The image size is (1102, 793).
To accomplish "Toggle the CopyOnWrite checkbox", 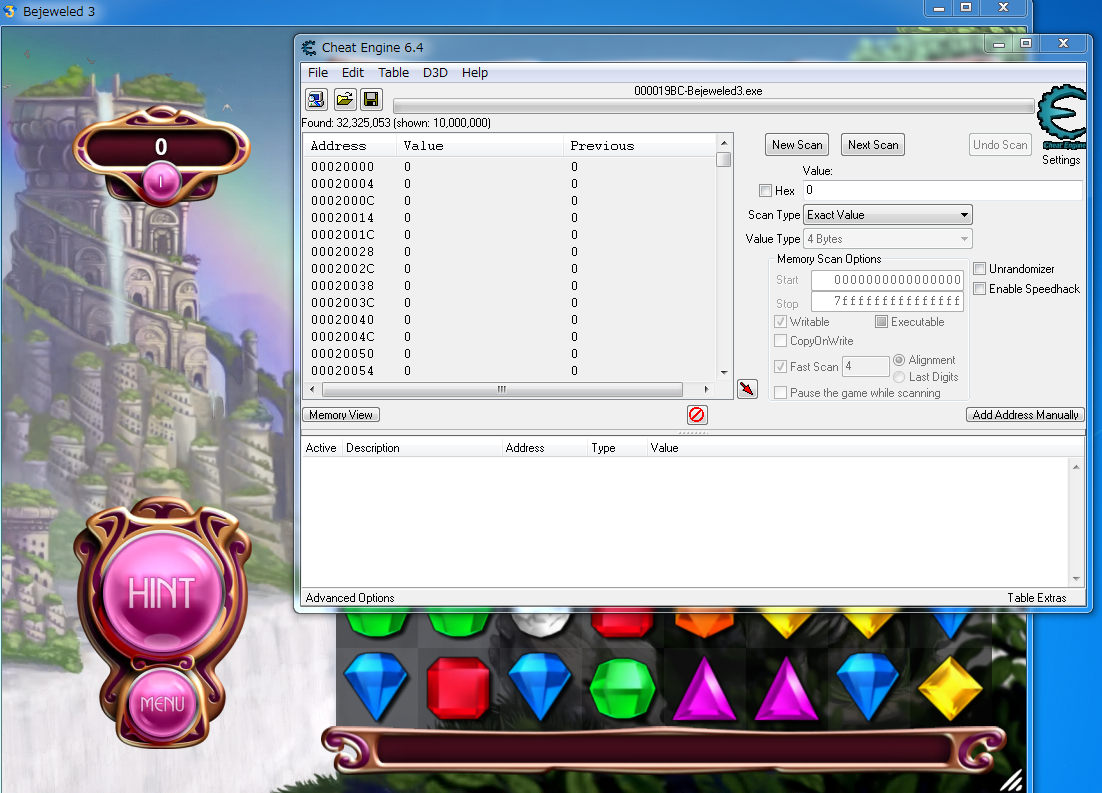I will (780, 341).
